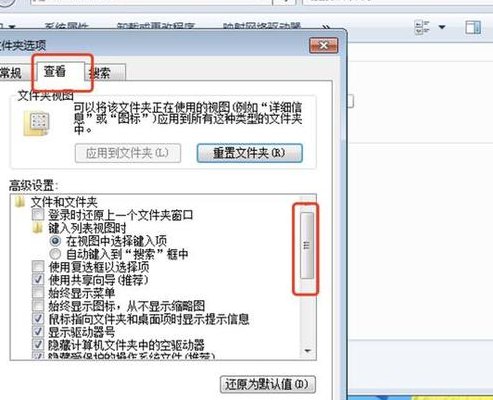
Task: Uncheck 使用共享向导(推荐) checkbox
Action: click(38, 279)
